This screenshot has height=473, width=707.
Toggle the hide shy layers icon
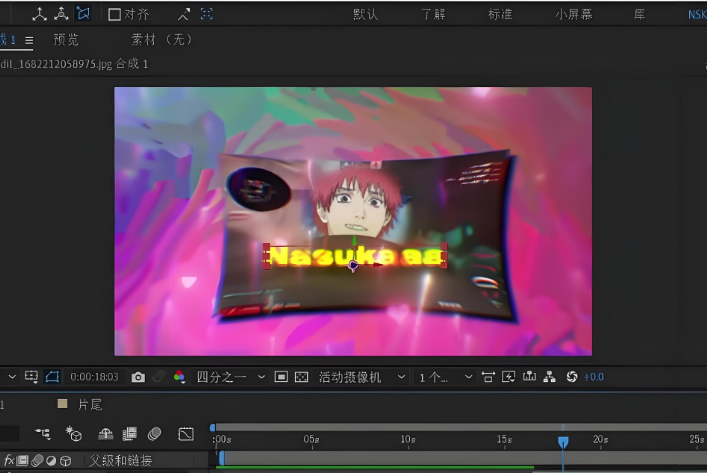[x=106, y=434]
